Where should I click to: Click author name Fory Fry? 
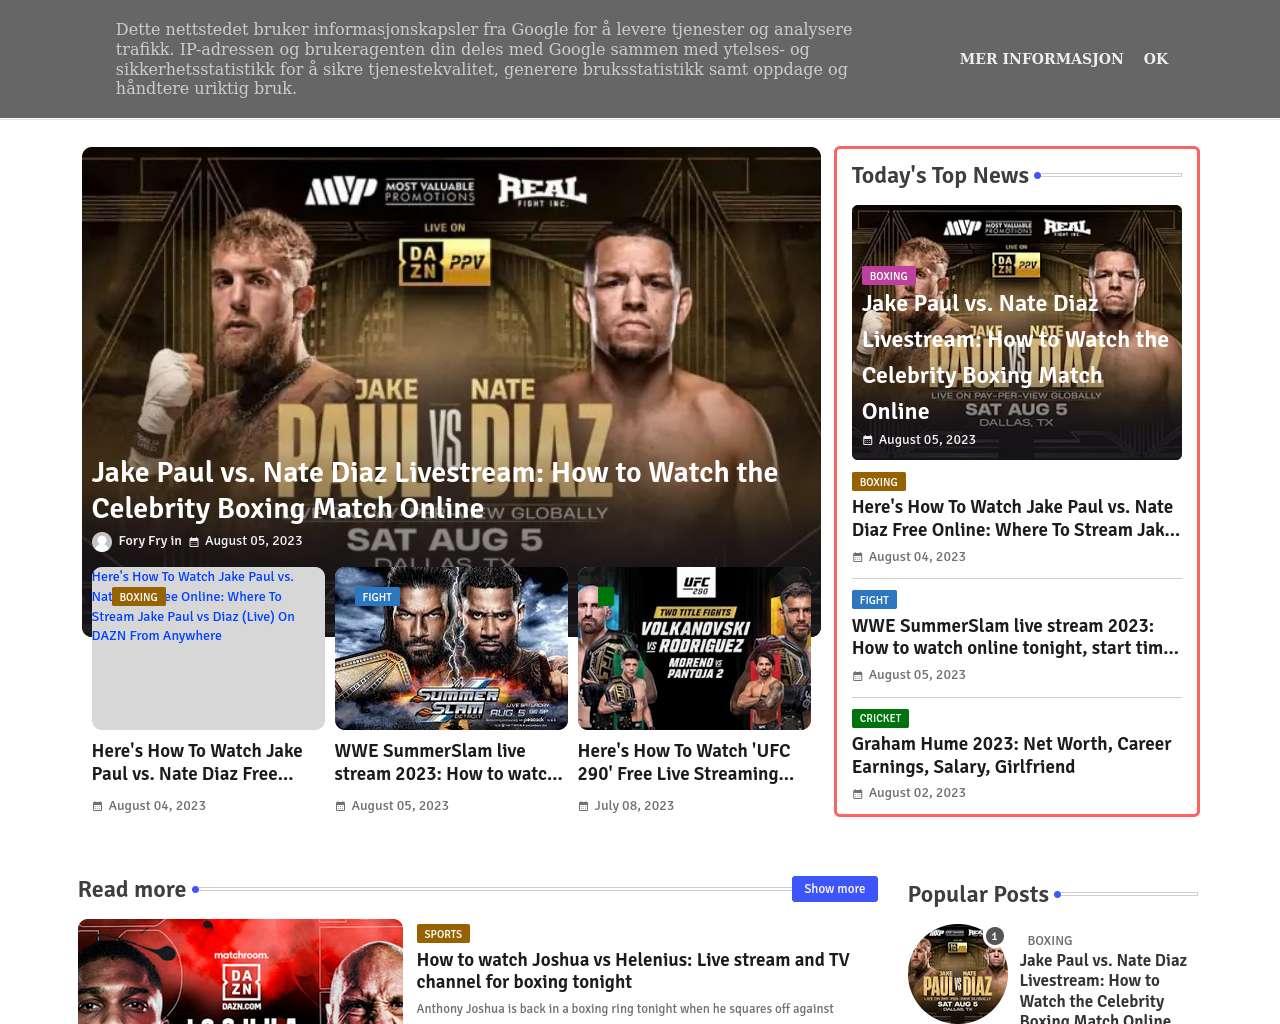pos(142,541)
